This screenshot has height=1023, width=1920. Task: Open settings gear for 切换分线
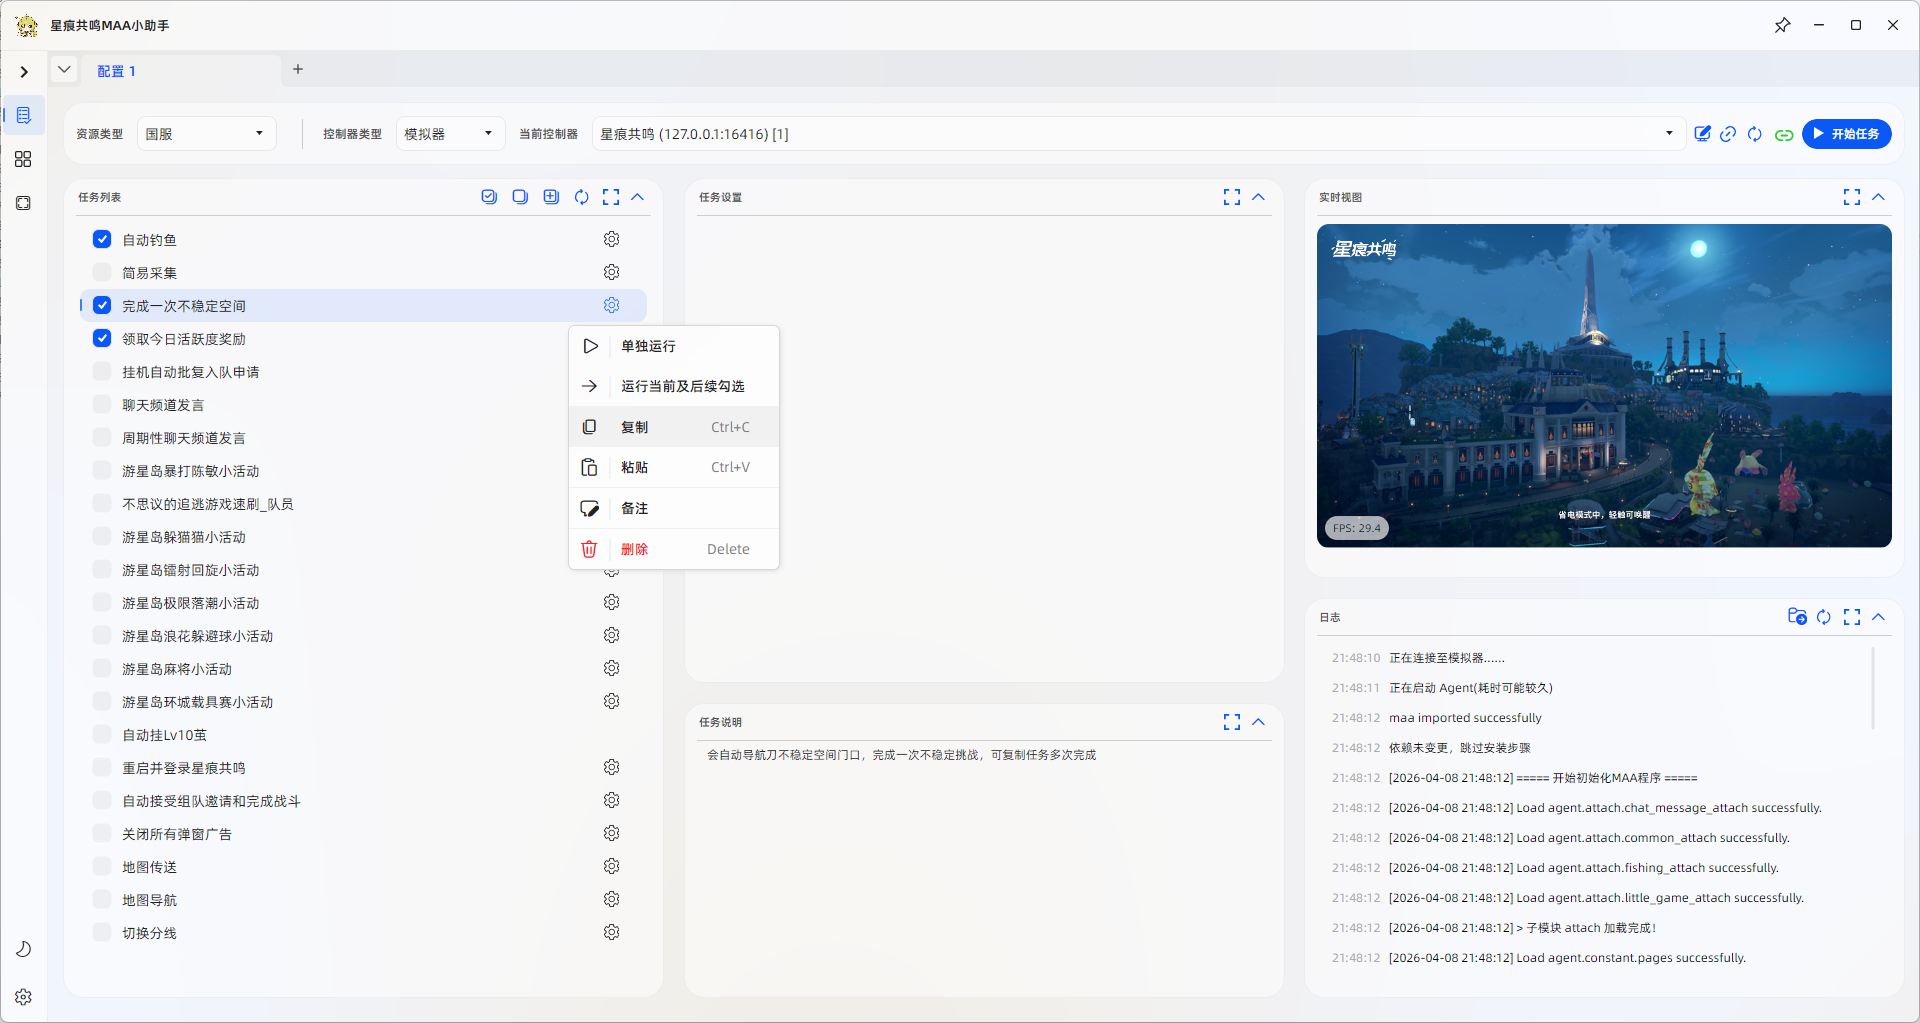pyautogui.click(x=611, y=932)
